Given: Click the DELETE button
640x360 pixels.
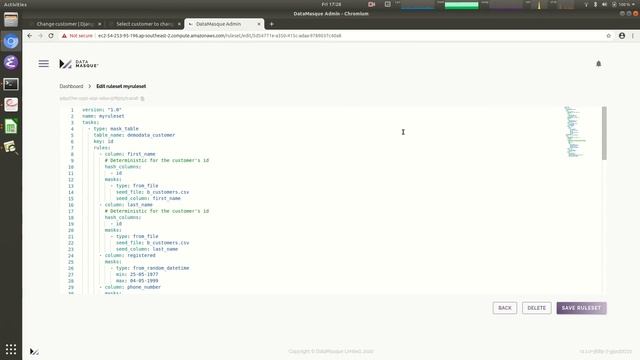Looking at the screenshot, I should pos(536,308).
